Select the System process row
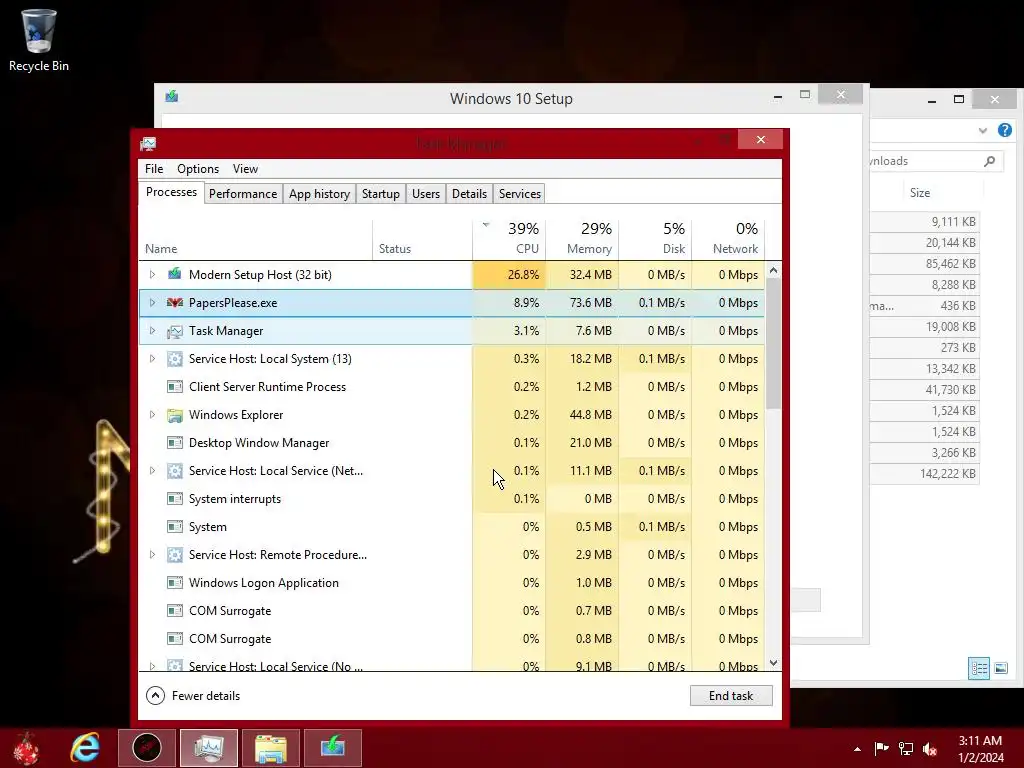This screenshot has width=1024, height=768. (451, 527)
